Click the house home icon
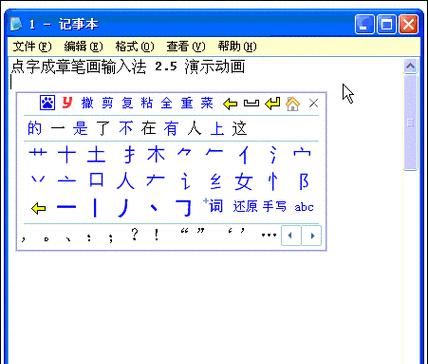Viewport: 428px width, 364px height. pyautogui.click(x=293, y=104)
